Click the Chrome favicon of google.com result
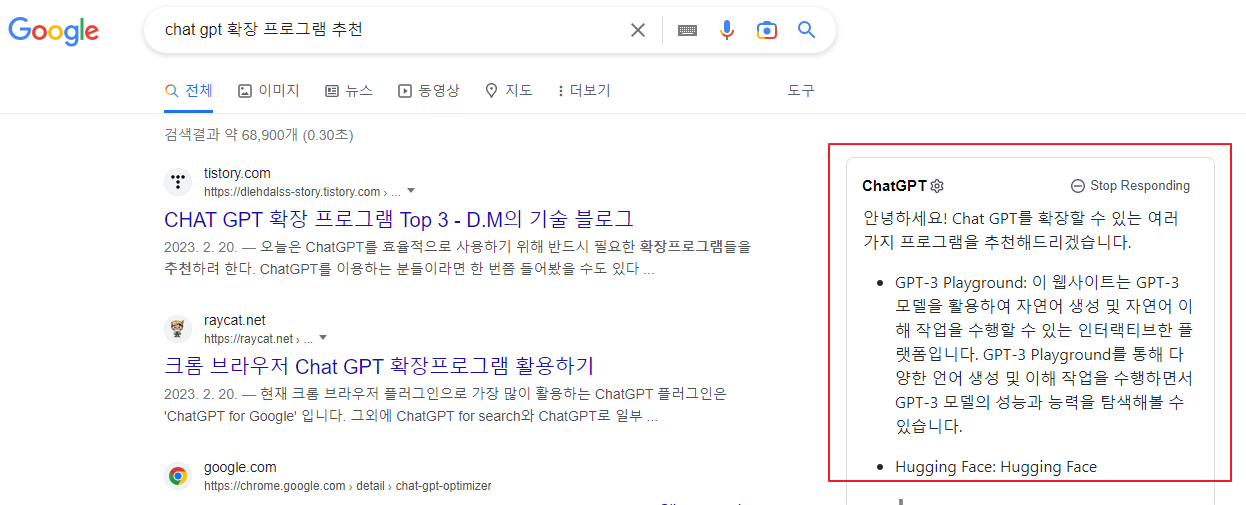The image size is (1246, 505). click(x=178, y=475)
